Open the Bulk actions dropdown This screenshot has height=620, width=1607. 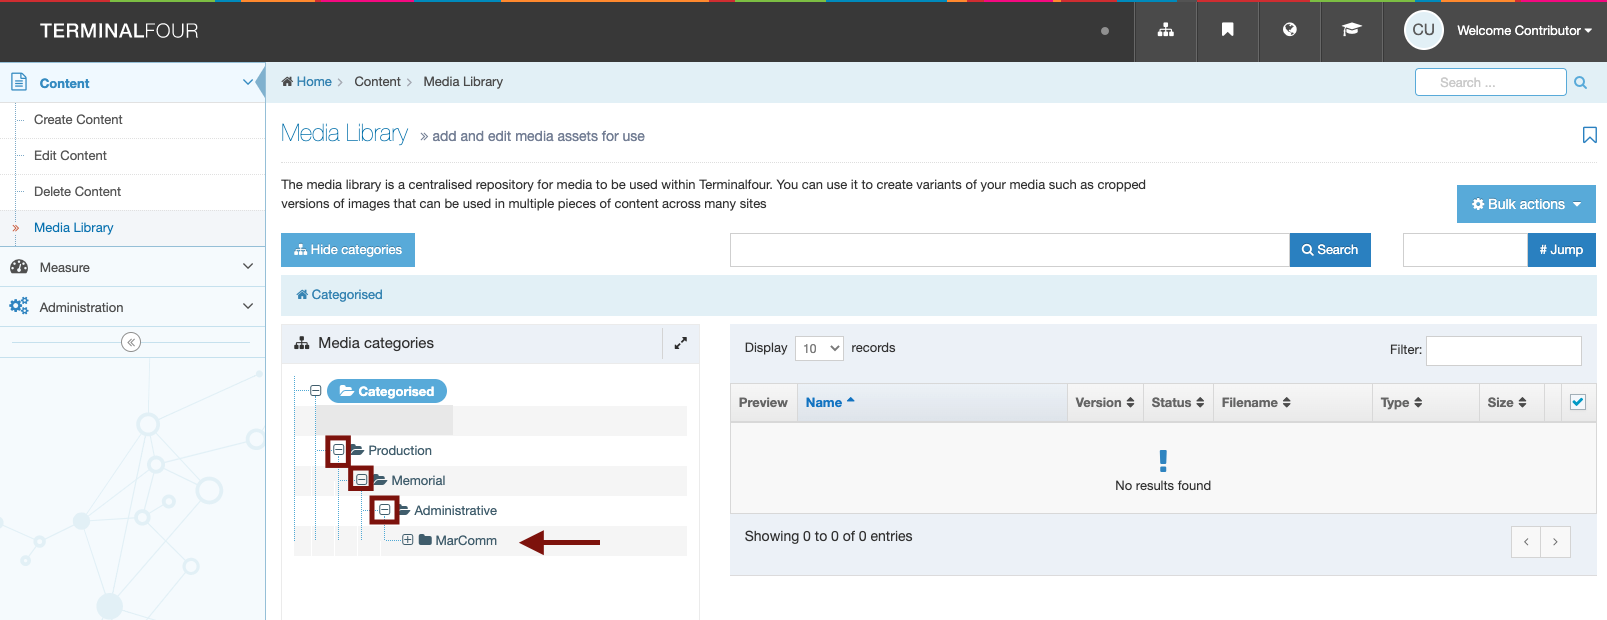point(1526,204)
